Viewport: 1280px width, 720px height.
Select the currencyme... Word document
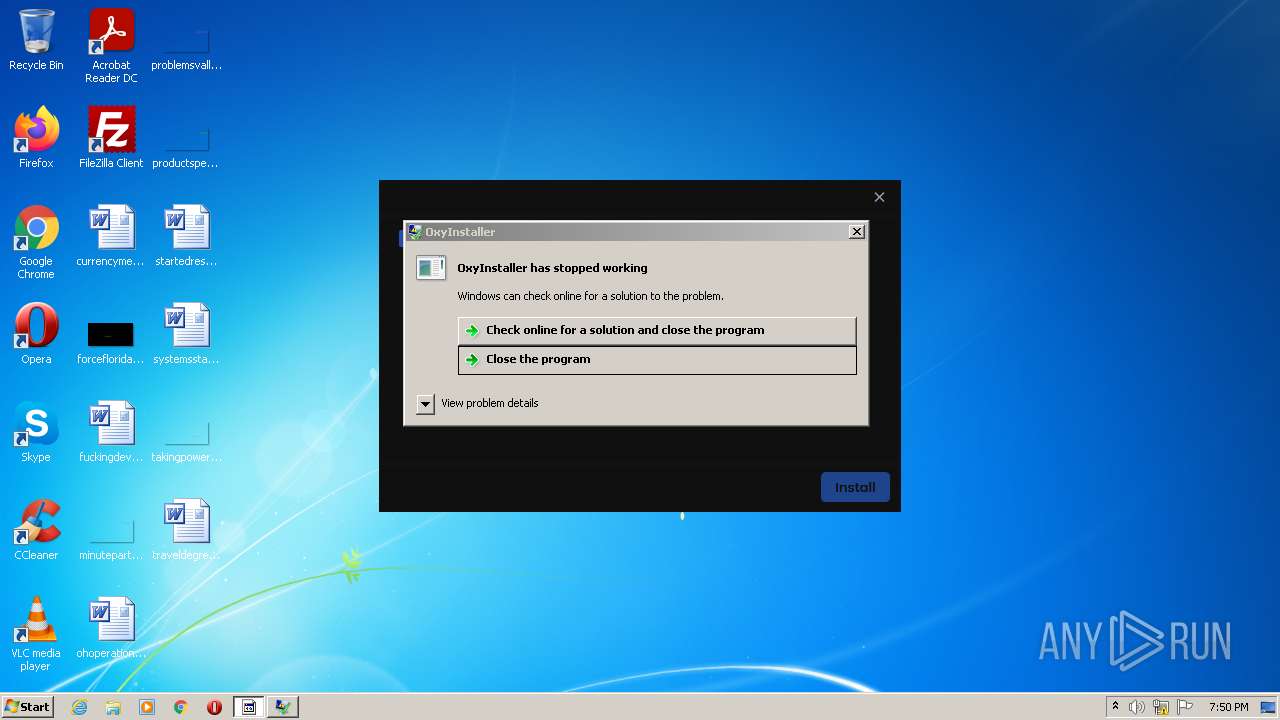coord(111,236)
